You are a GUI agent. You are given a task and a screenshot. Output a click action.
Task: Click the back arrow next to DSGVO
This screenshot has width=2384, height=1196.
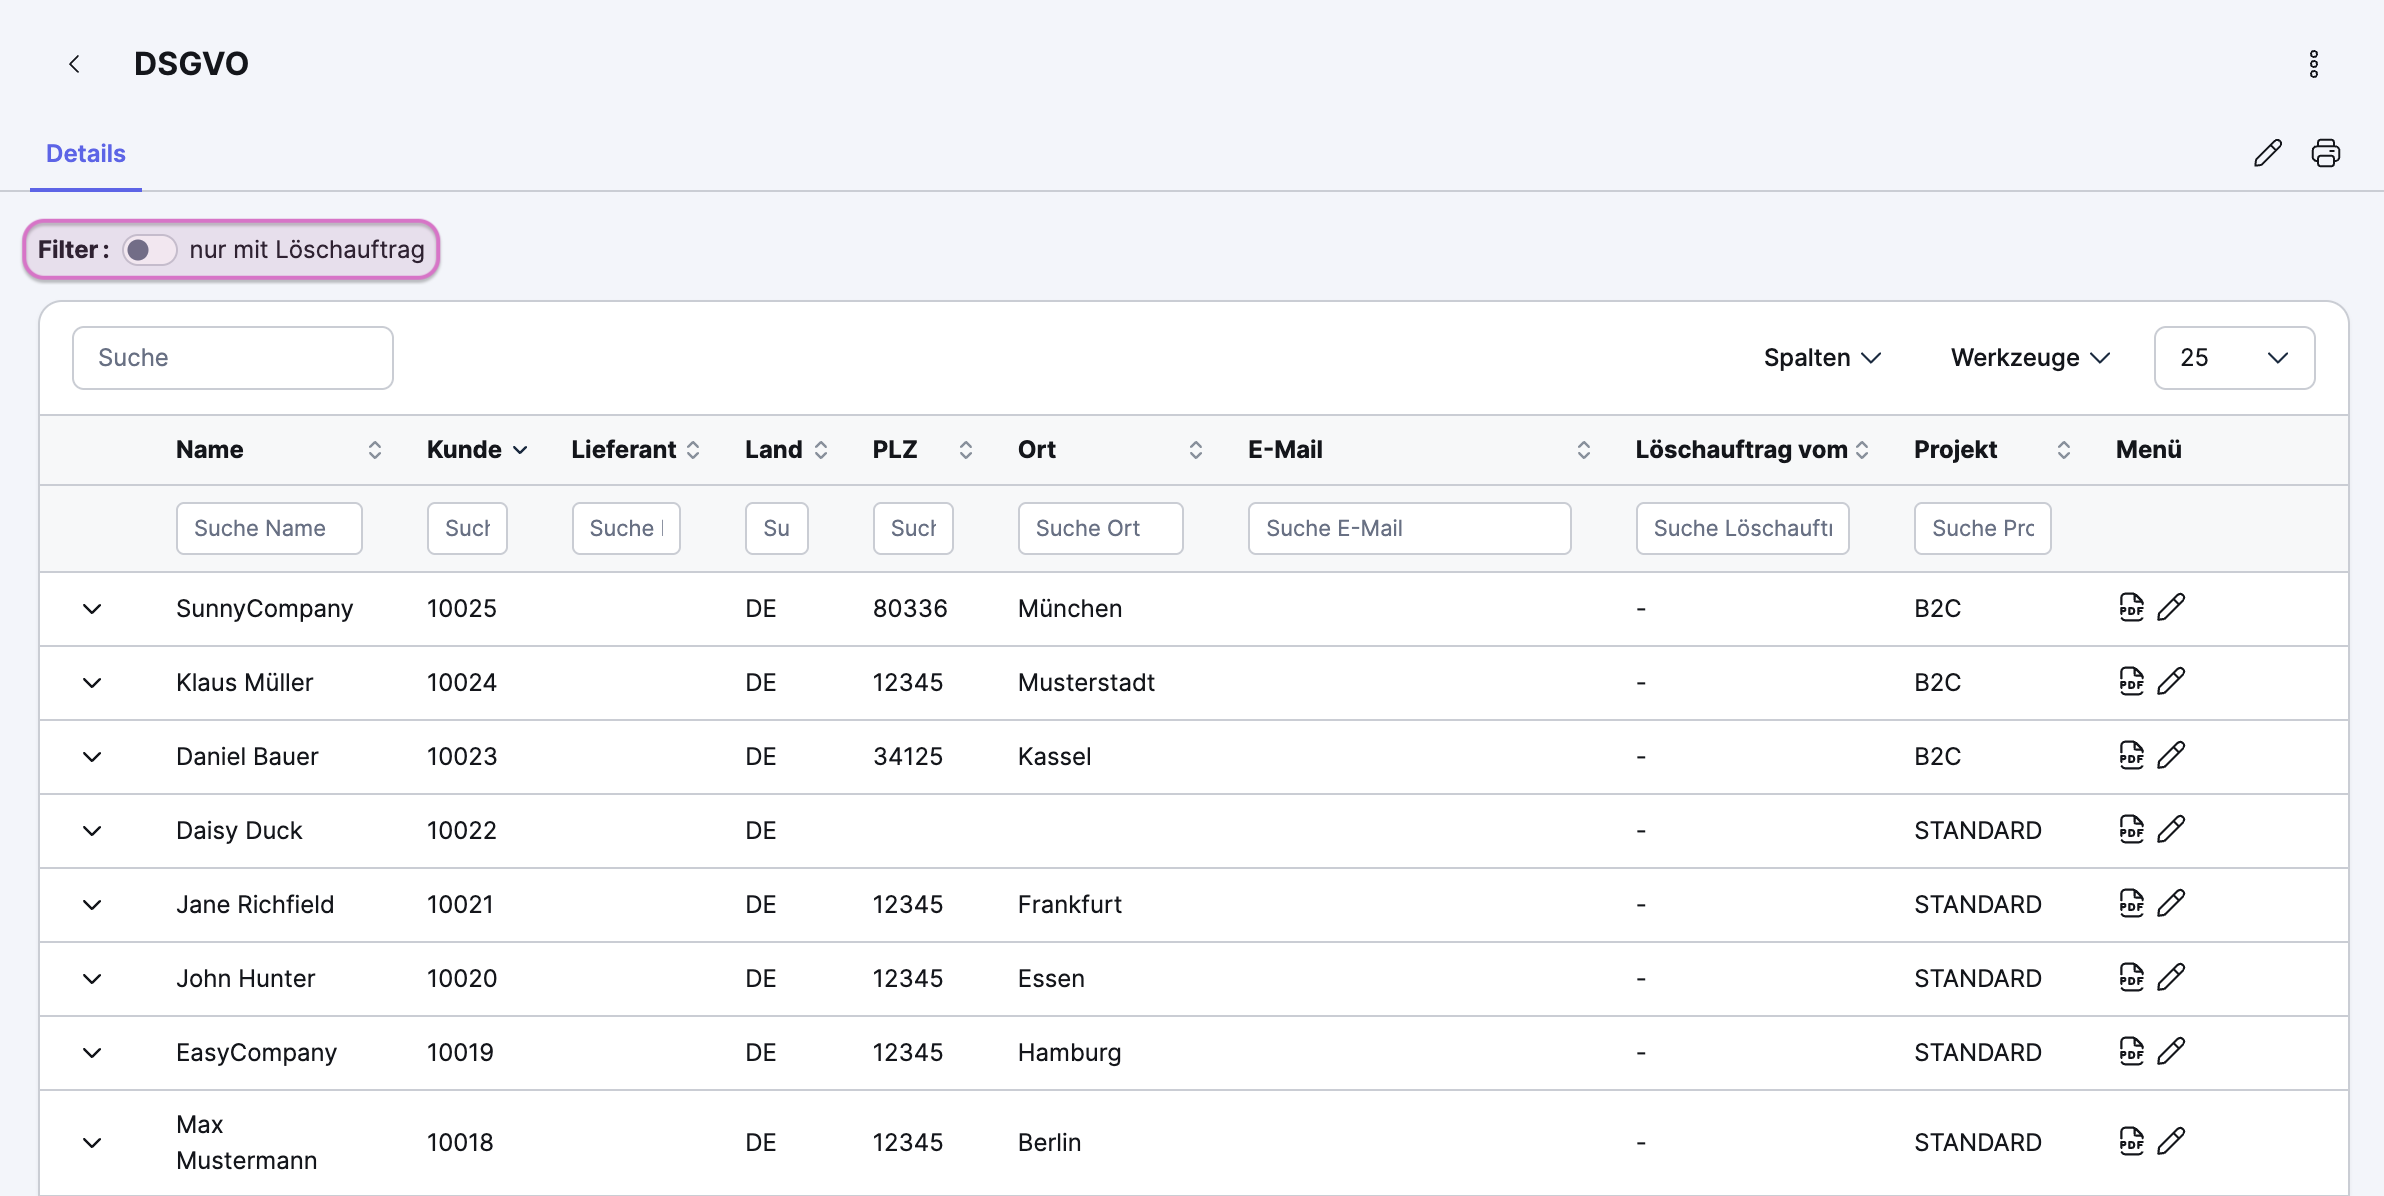point(74,64)
